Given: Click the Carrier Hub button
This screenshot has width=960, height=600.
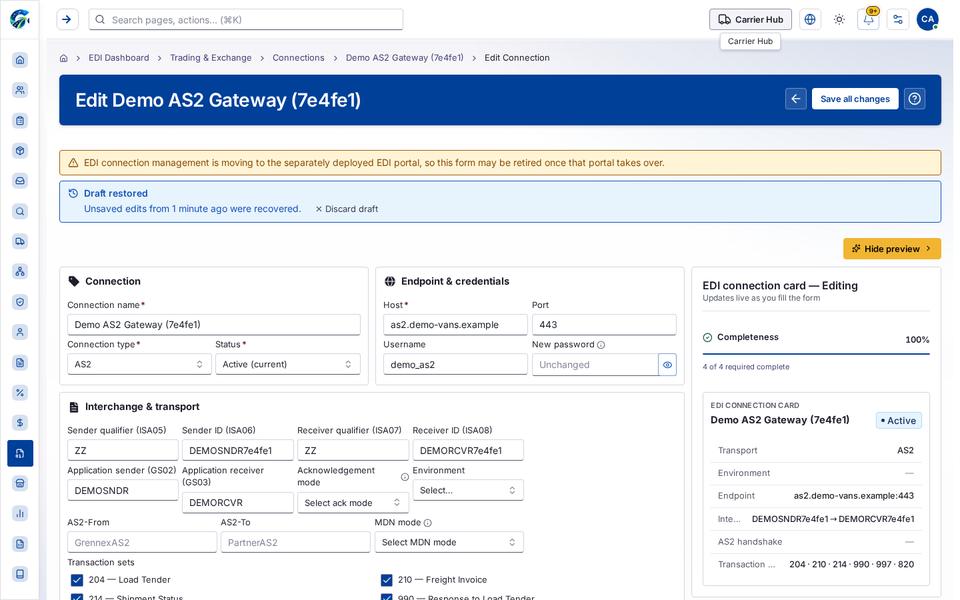Looking at the screenshot, I should (750, 20).
